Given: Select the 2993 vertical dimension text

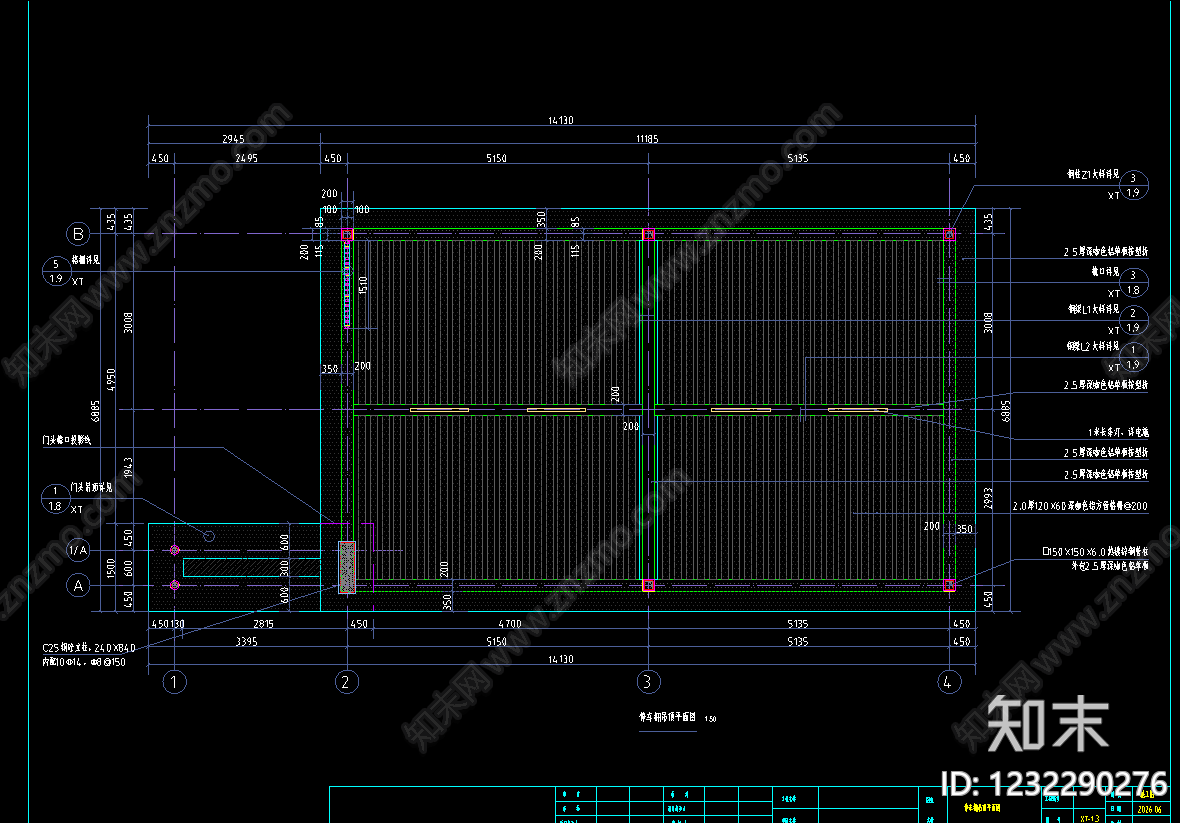Looking at the screenshot, I should [988, 499].
